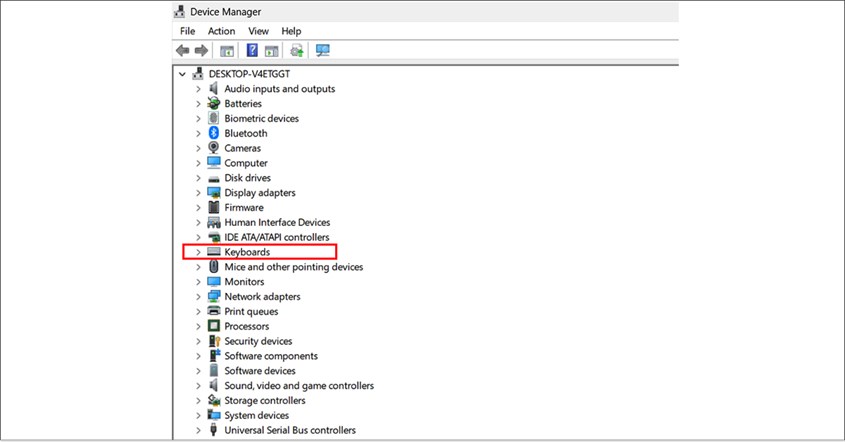Click the Network adapters icon
The image size is (845, 442).
pyautogui.click(x=214, y=296)
